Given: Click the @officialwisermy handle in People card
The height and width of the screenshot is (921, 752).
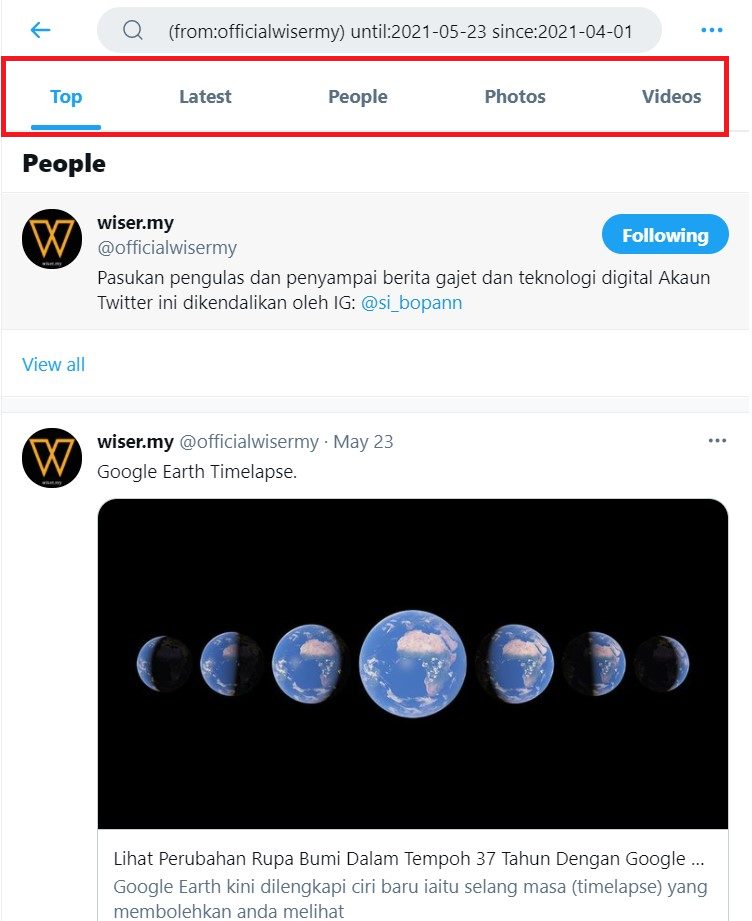Looking at the screenshot, I should tap(167, 247).
